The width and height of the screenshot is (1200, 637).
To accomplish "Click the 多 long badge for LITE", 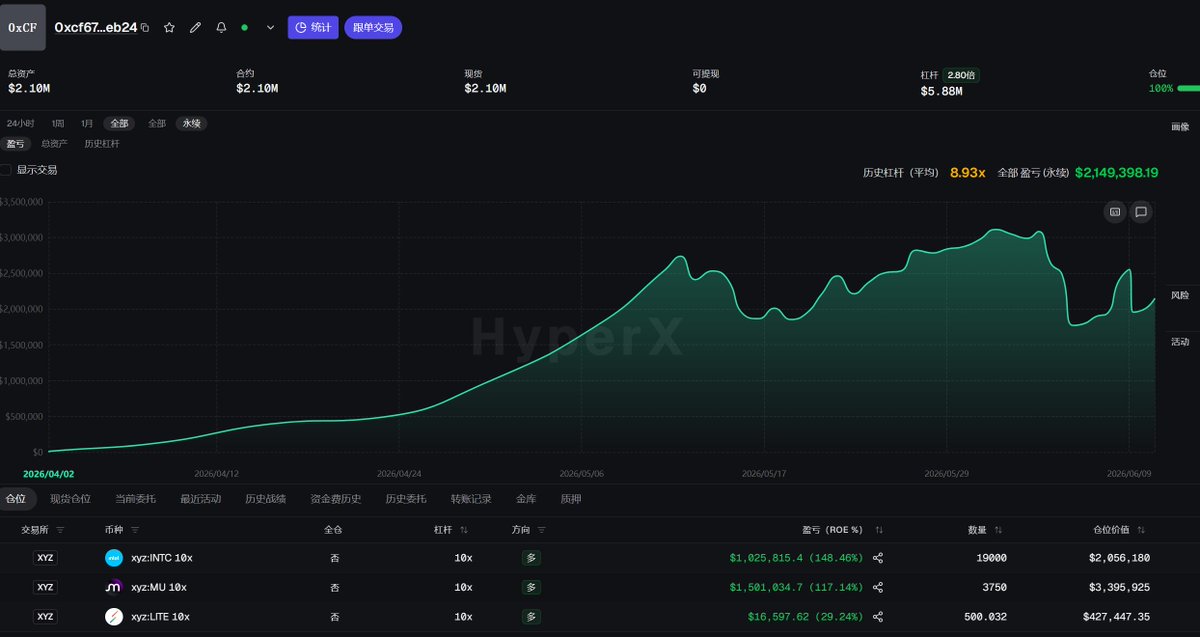I will 532,617.
